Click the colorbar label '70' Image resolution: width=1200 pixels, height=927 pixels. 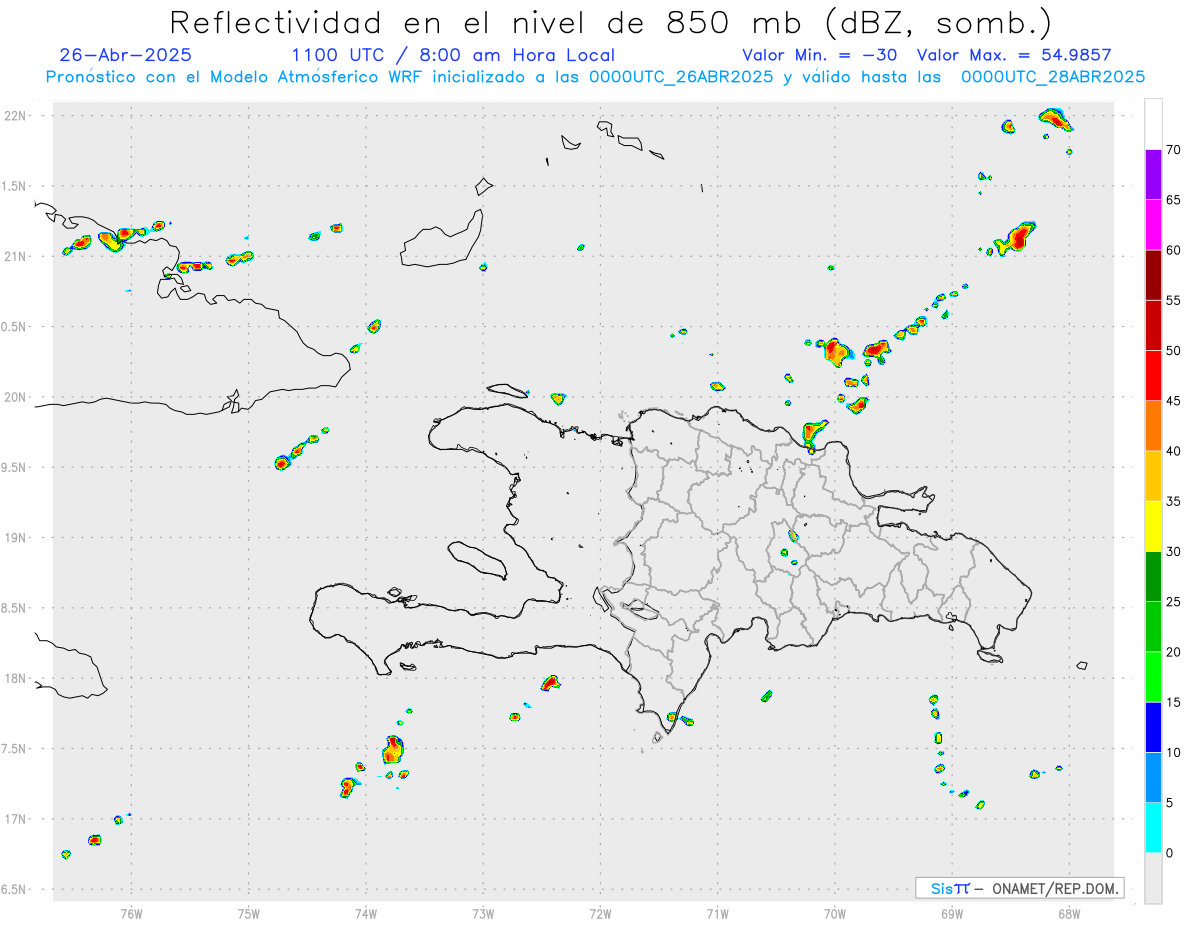1173,150
